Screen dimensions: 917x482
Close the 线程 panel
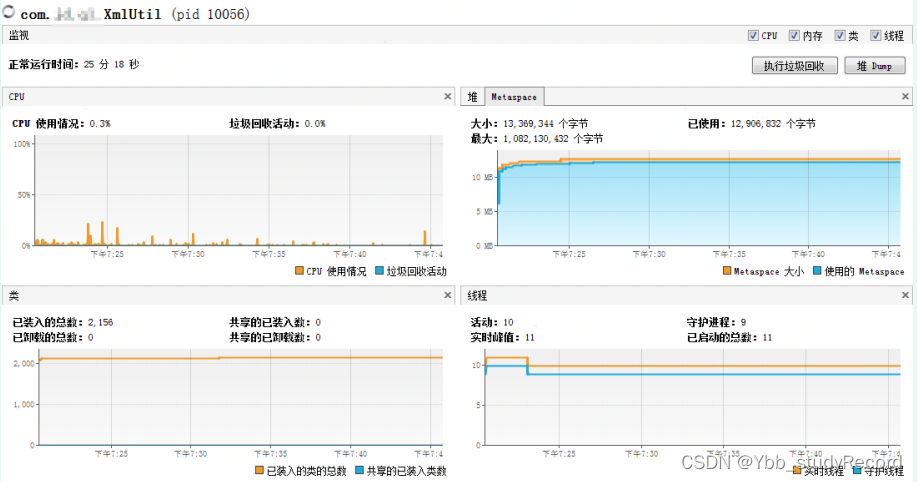905,295
